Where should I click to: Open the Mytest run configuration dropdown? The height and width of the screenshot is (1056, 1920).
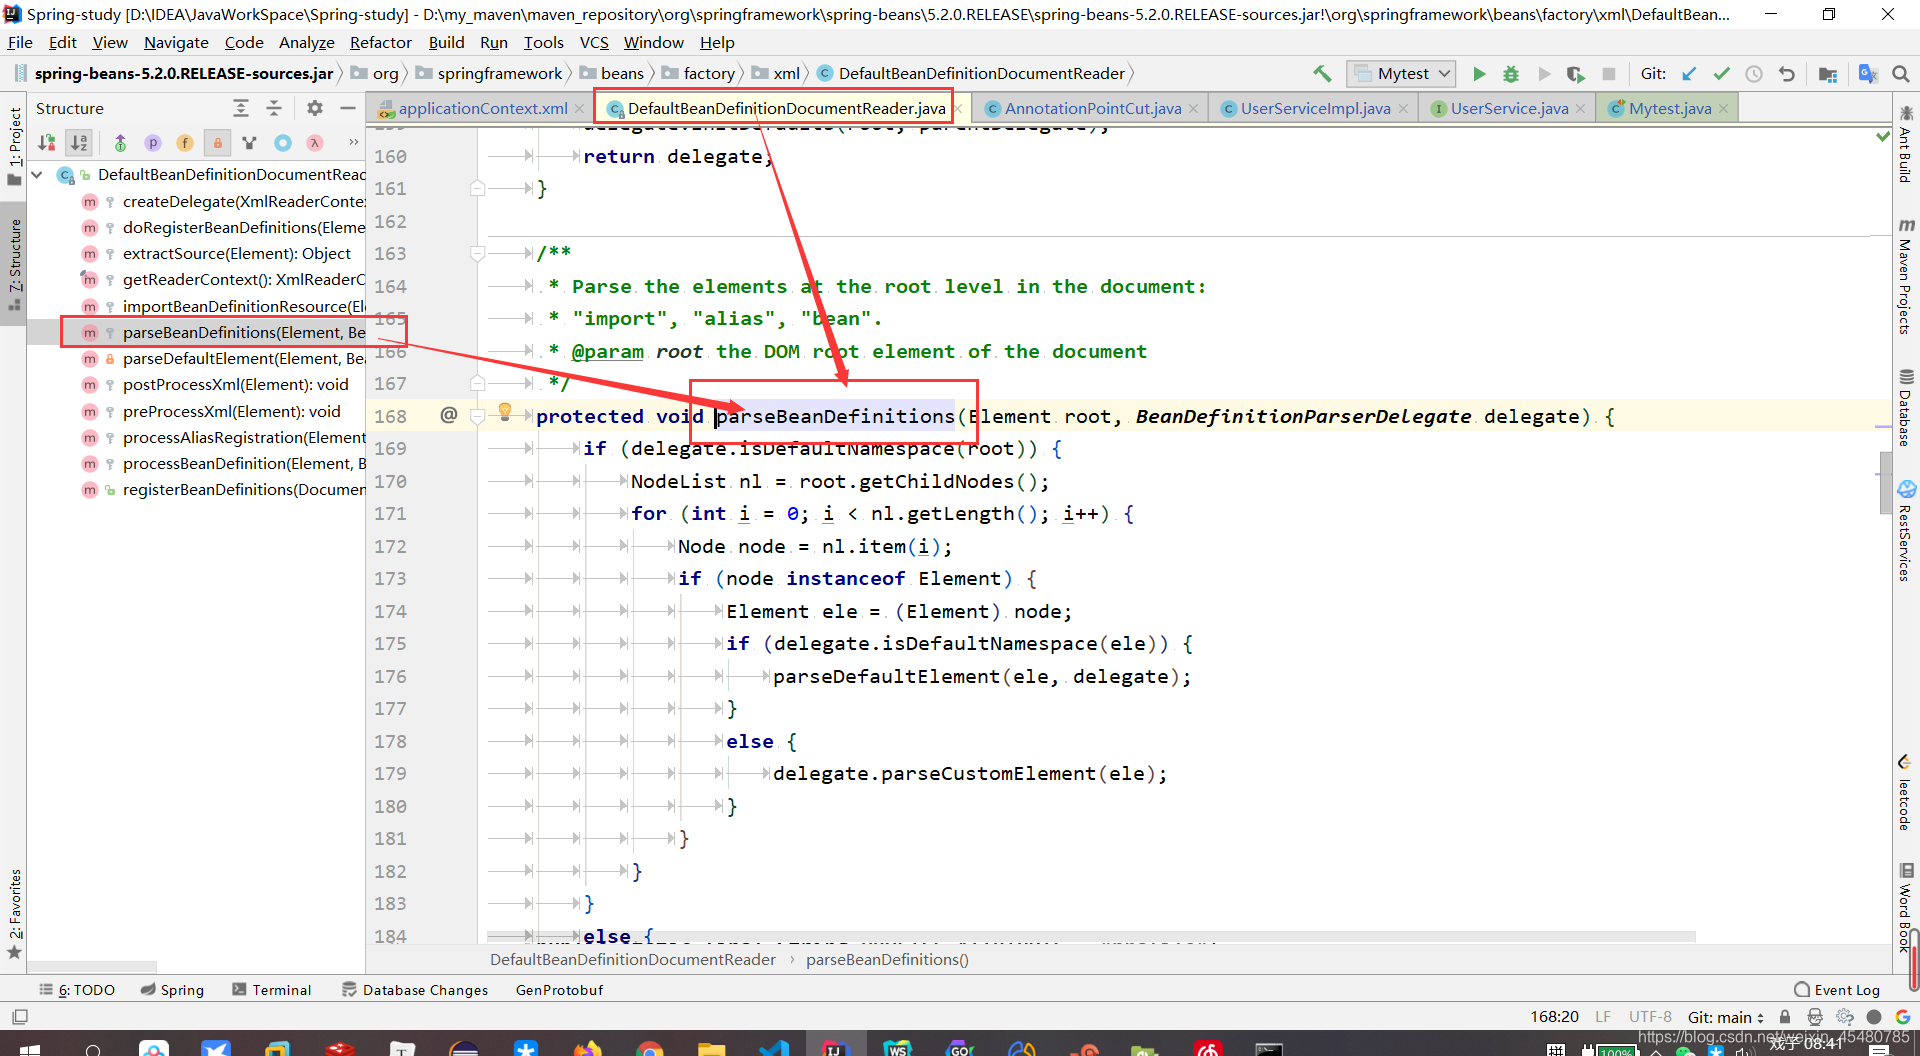[1400, 73]
